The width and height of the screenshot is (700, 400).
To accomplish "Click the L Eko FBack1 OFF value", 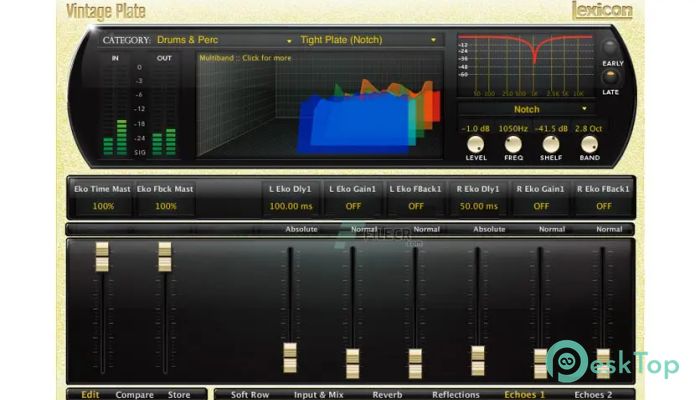I will click(416, 206).
